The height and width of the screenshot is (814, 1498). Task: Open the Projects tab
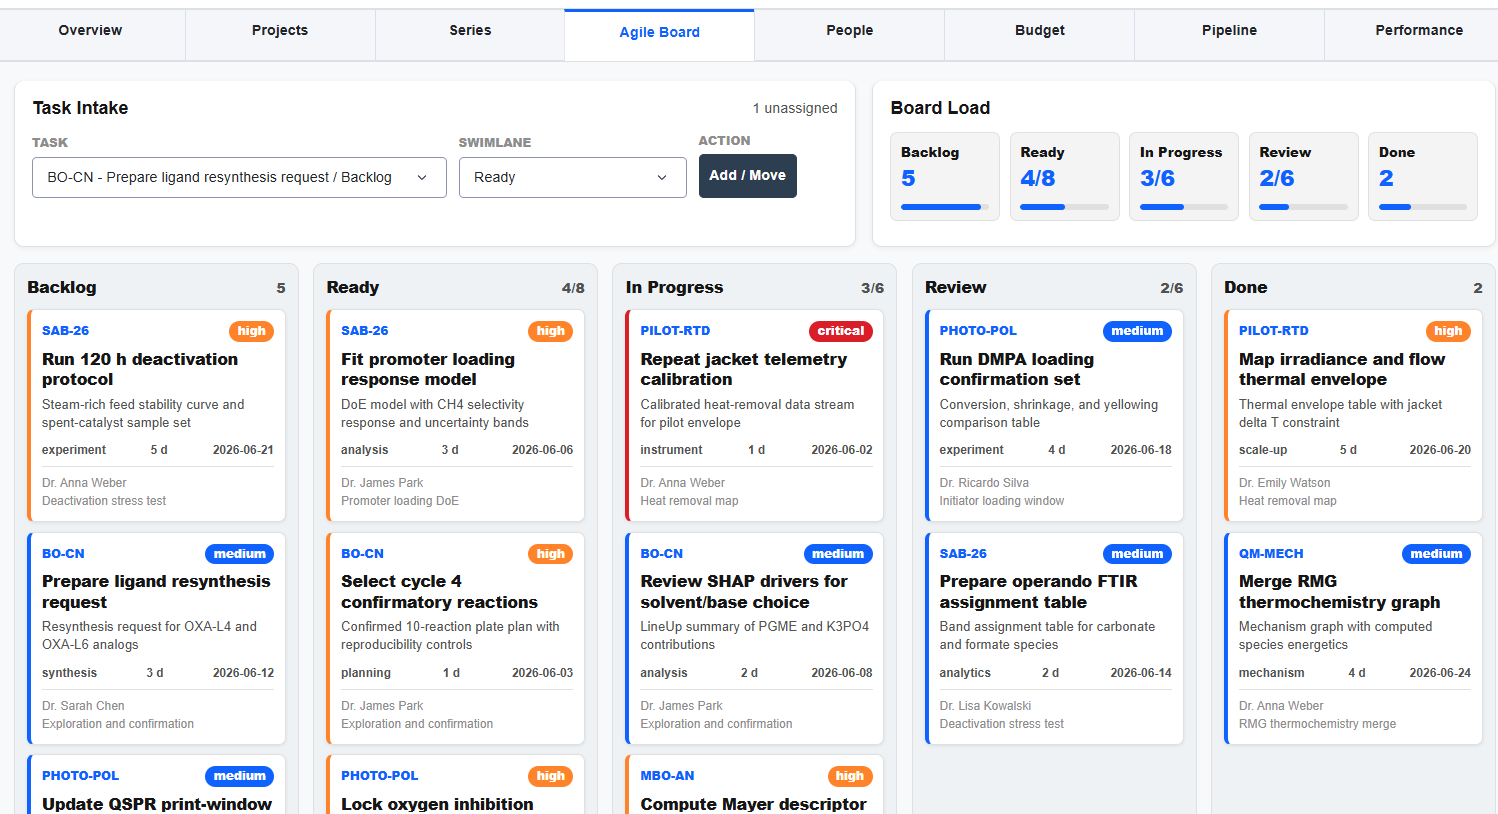[x=280, y=31]
